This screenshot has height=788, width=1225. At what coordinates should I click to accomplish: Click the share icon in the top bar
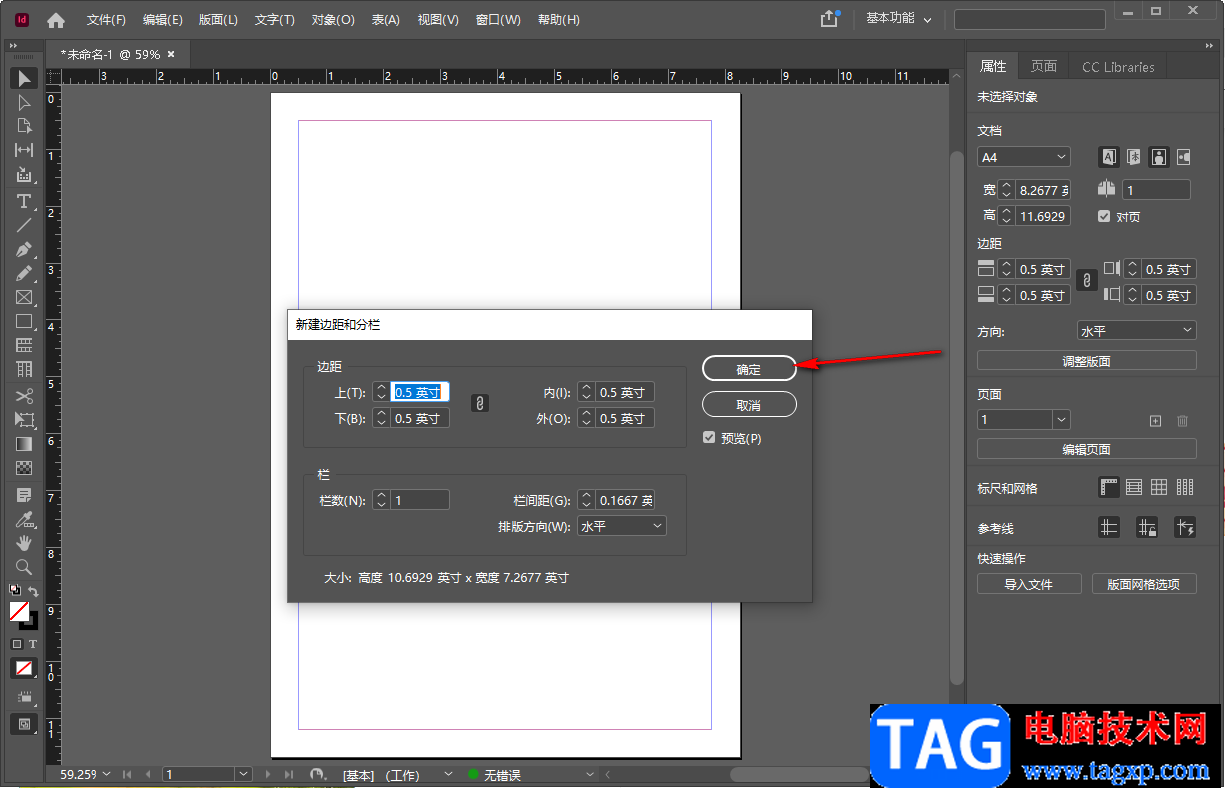point(829,19)
